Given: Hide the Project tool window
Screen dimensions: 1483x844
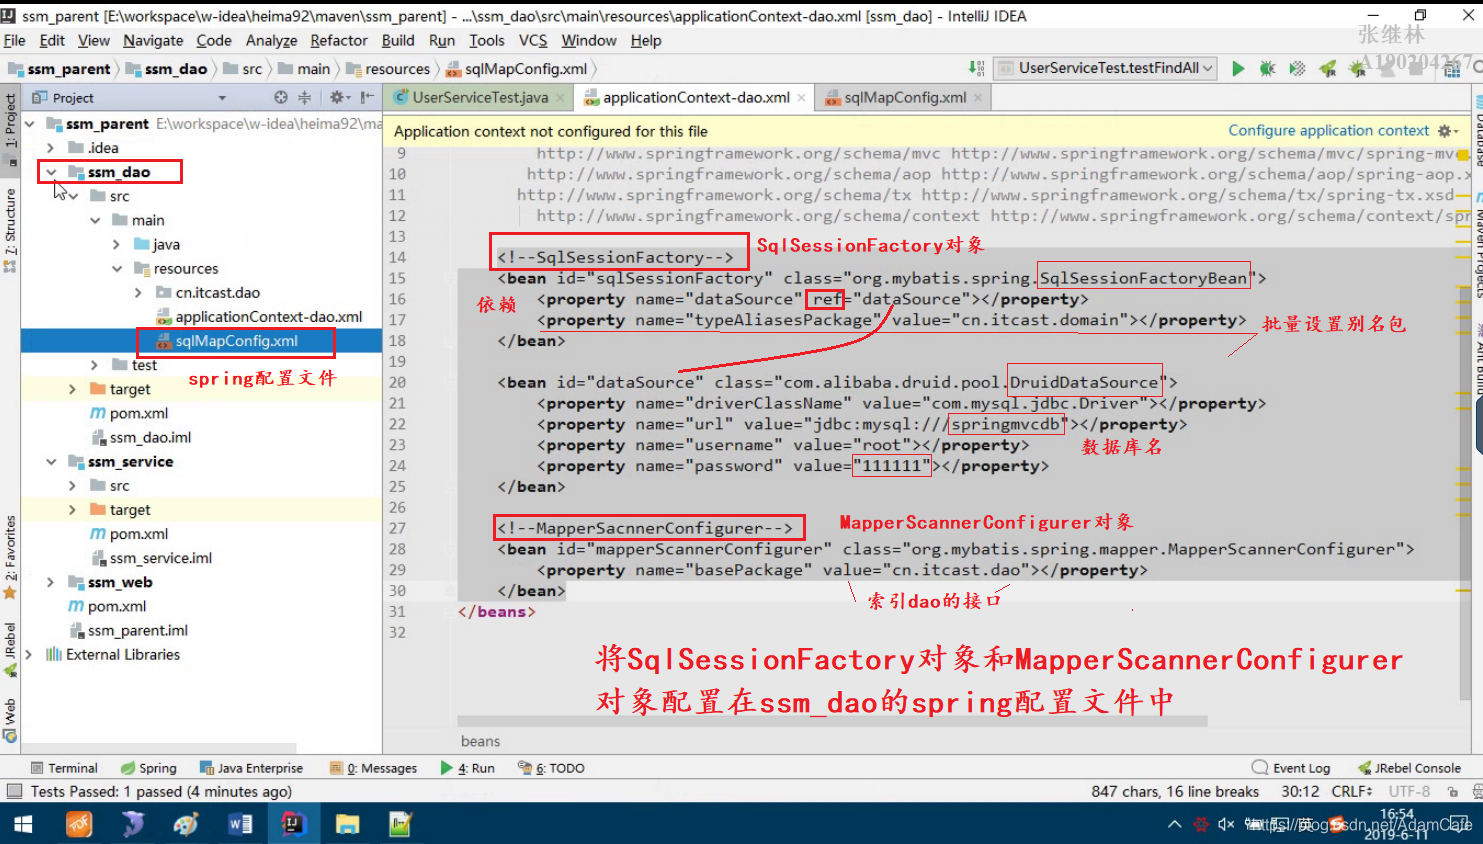Looking at the screenshot, I should click(367, 97).
